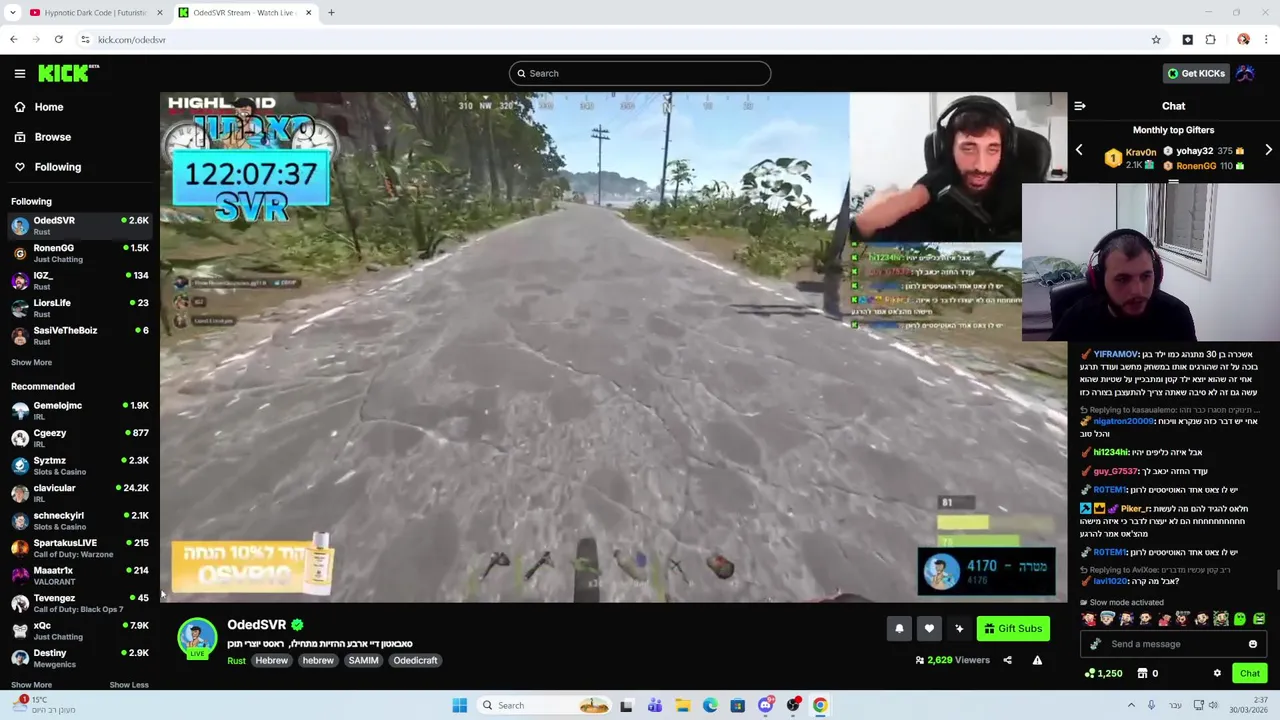Collapse the chat panel icon
Viewport: 1280px width, 720px height.
point(1079,106)
